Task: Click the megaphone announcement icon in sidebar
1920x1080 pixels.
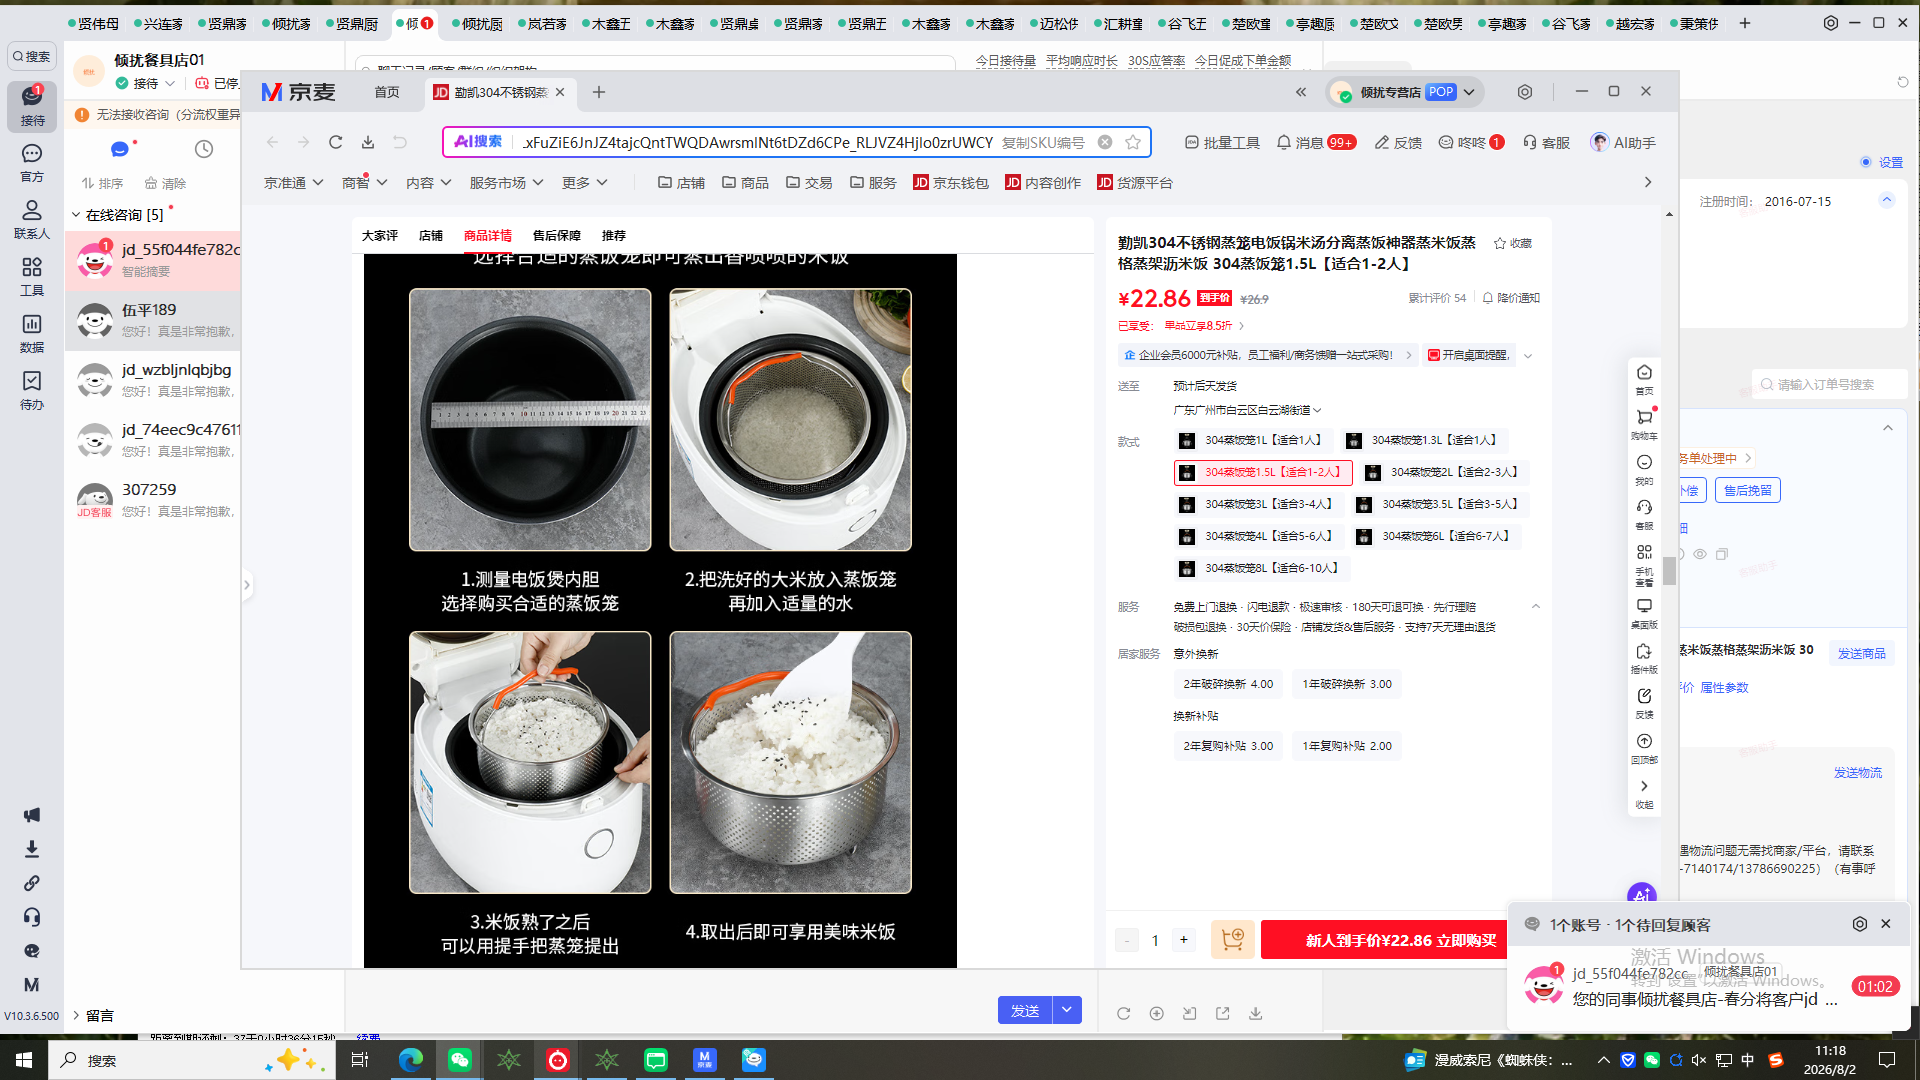Action: tap(32, 815)
